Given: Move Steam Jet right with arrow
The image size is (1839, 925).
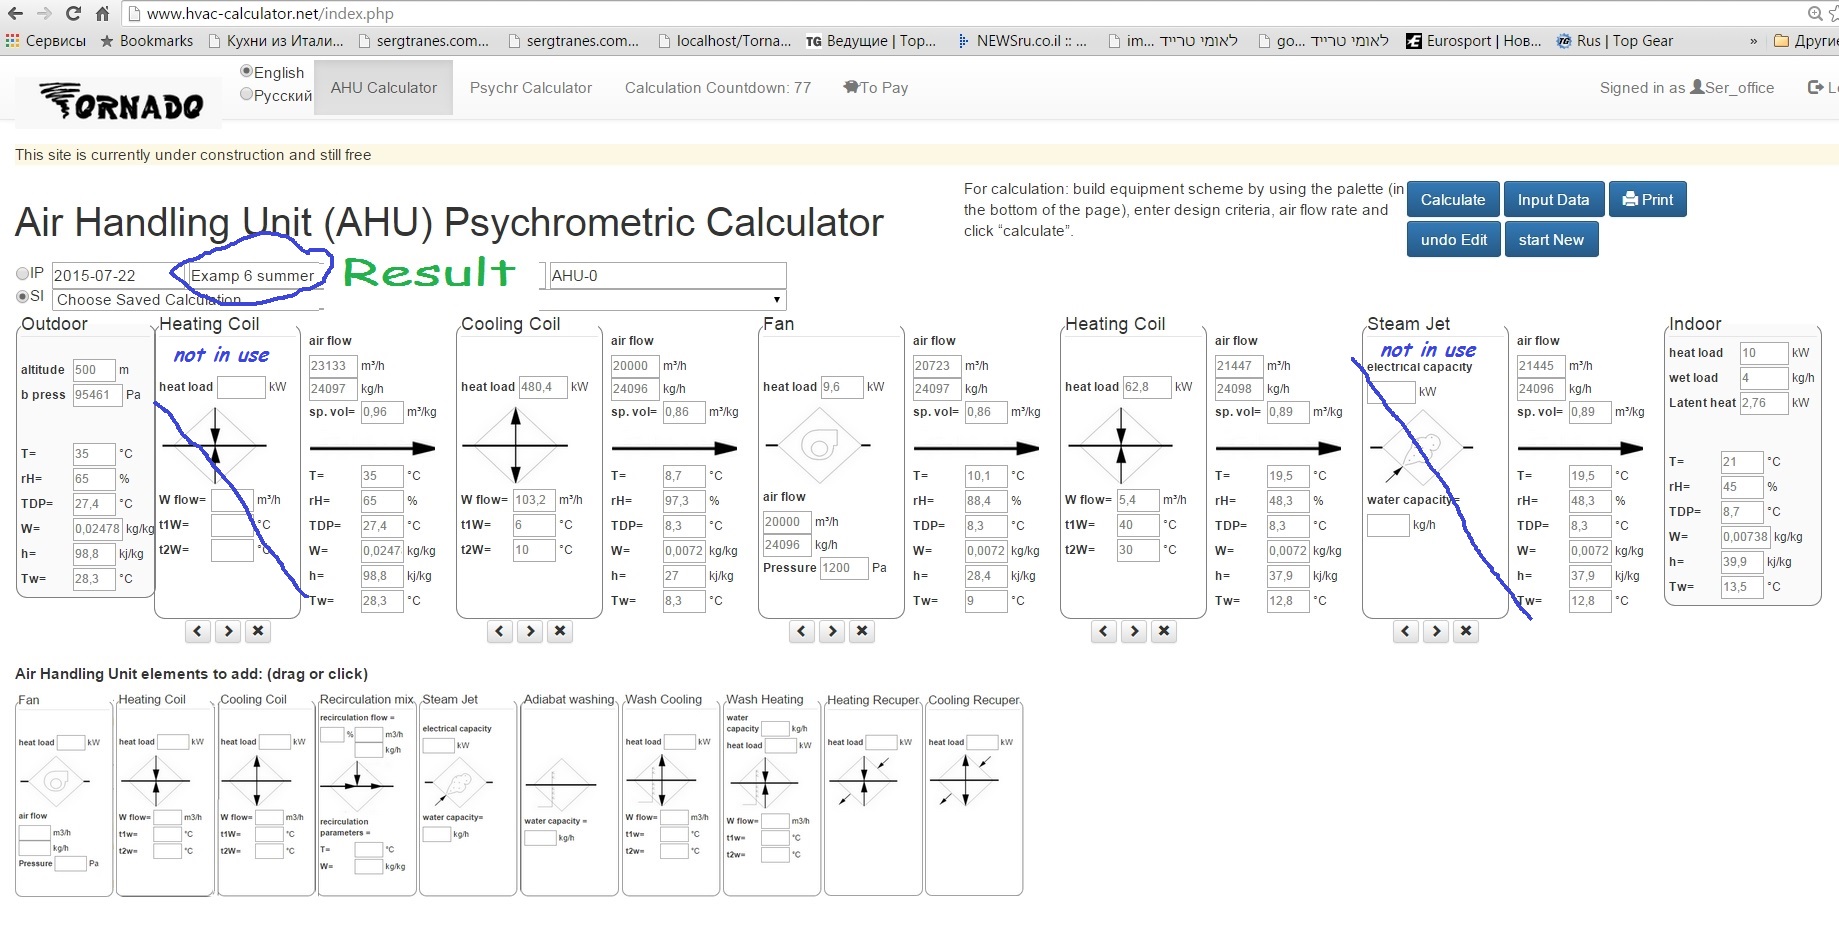Looking at the screenshot, I should click(1436, 631).
